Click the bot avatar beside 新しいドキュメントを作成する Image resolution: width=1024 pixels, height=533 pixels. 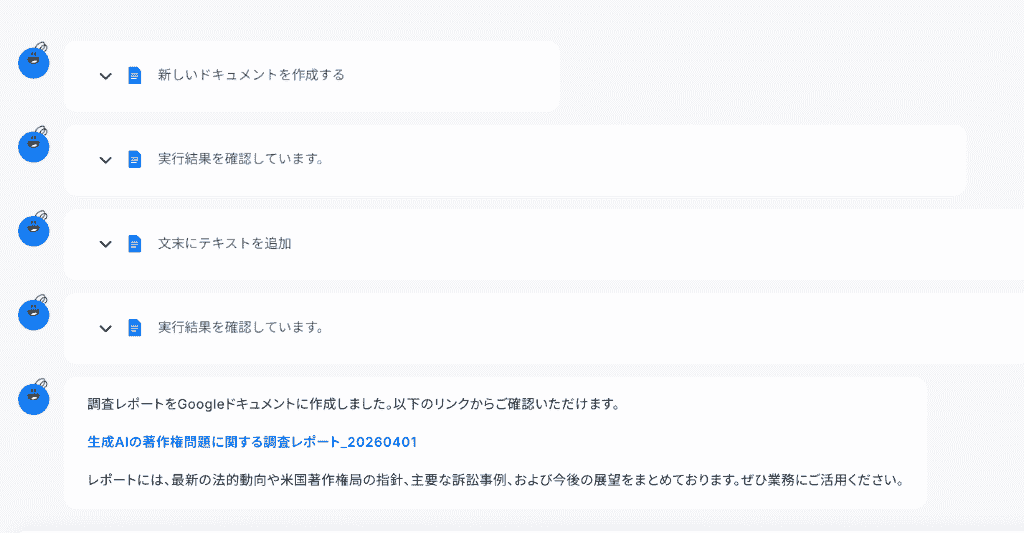(34, 62)
